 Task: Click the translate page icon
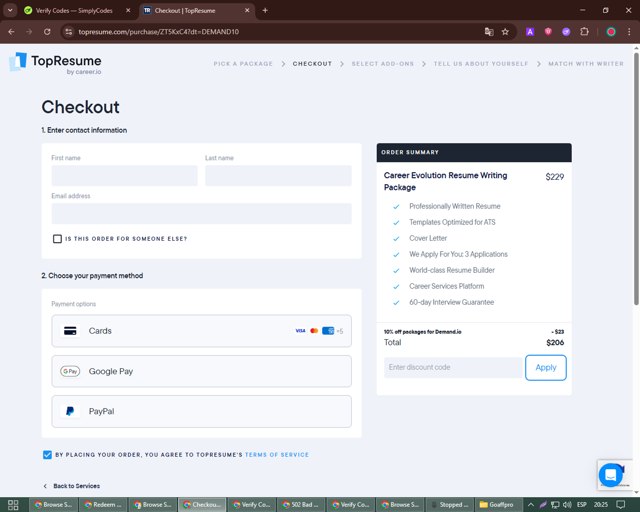[489, 32]
